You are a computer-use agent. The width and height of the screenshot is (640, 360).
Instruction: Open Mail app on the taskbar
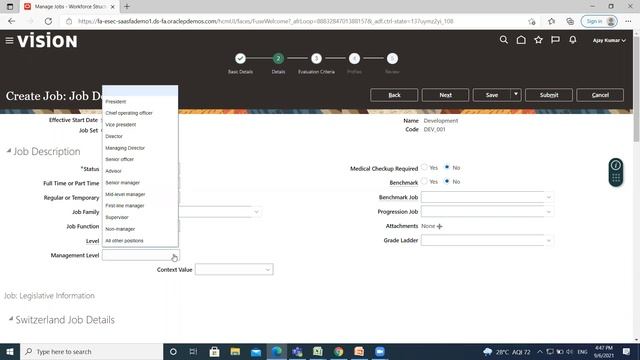click(256, 351)
